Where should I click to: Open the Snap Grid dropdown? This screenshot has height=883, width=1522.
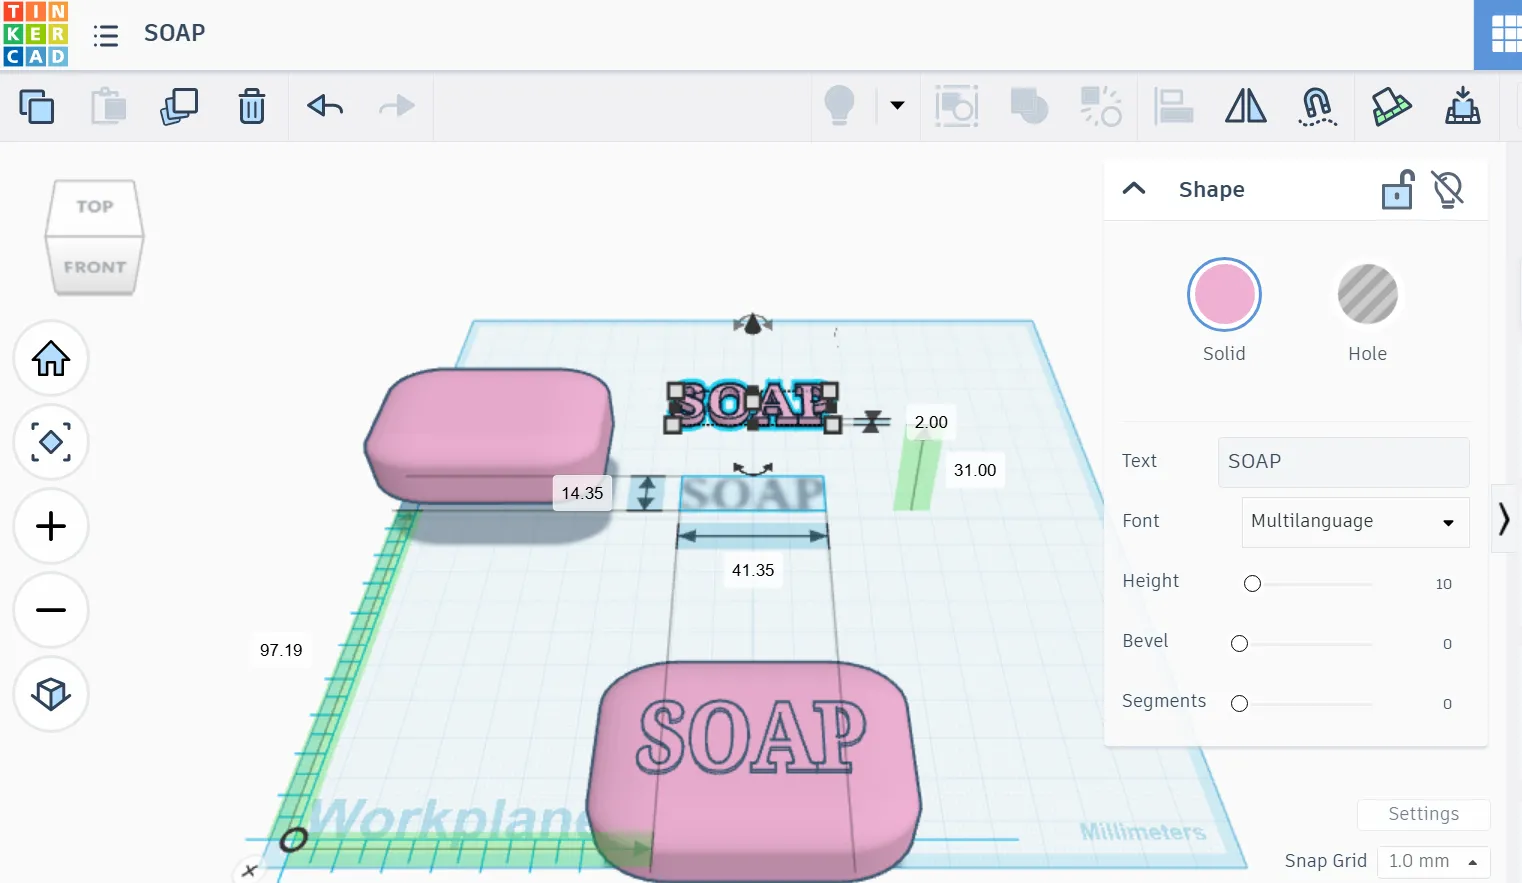pos(1434,861)
